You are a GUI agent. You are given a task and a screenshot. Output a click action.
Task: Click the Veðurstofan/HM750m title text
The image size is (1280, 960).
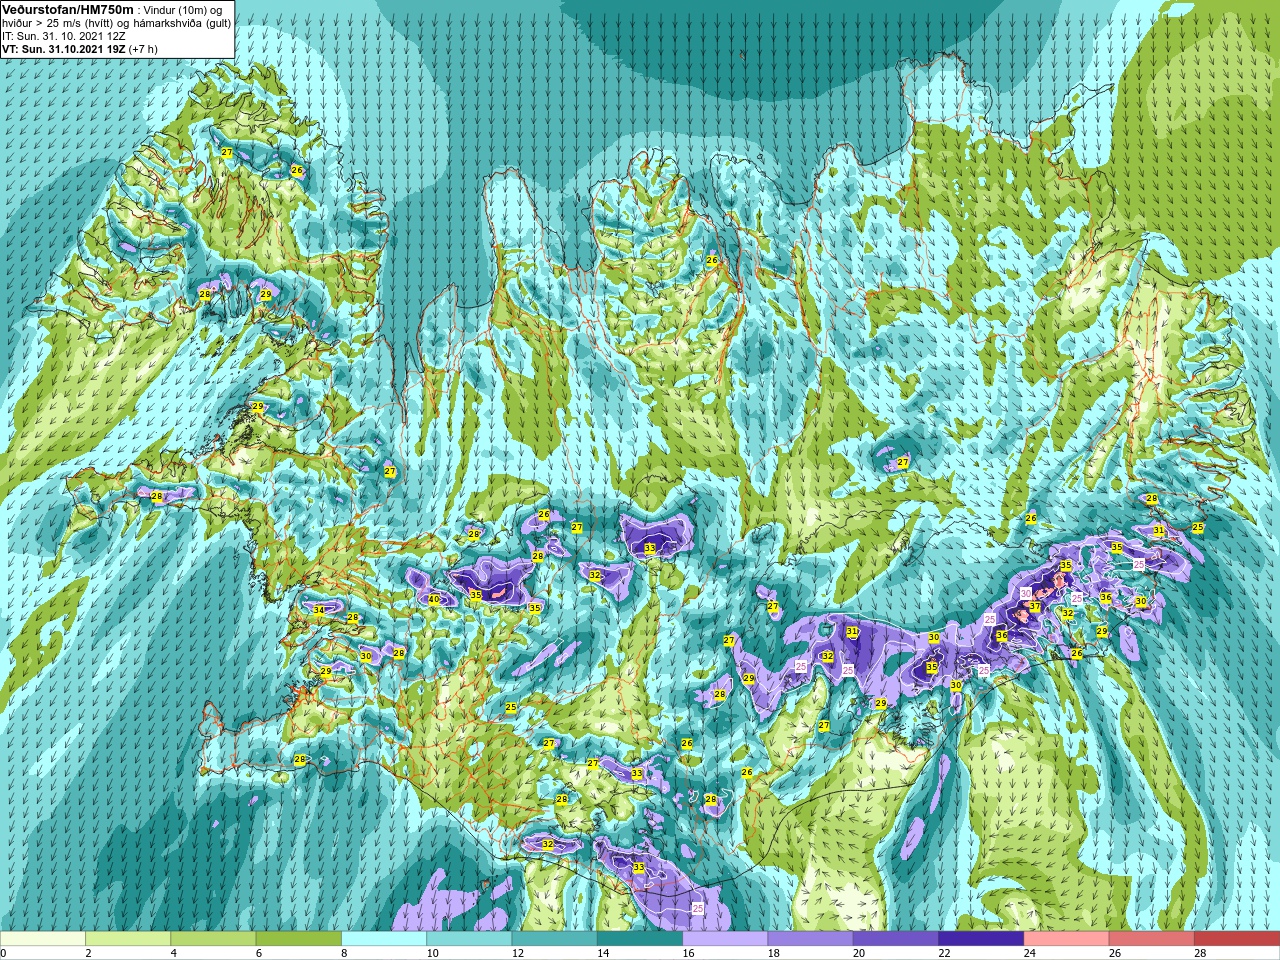point(68,8)
